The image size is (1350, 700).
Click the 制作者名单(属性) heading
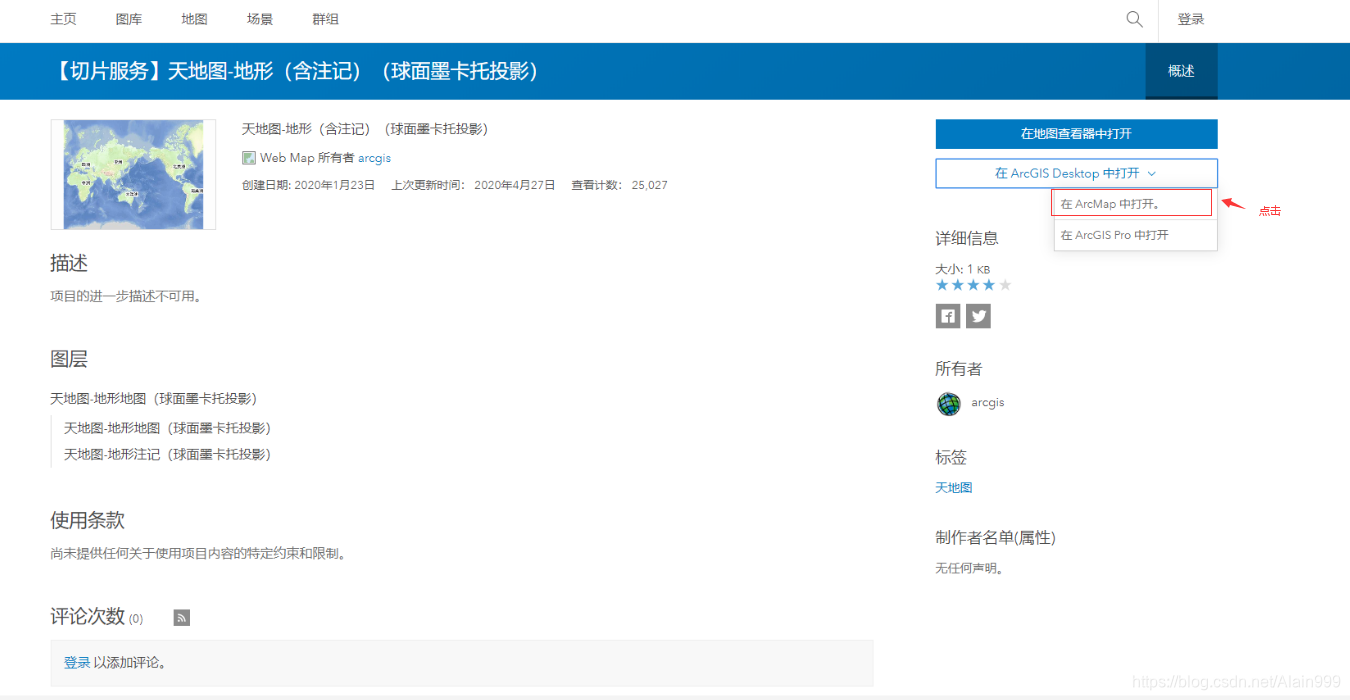pos(995,537)
